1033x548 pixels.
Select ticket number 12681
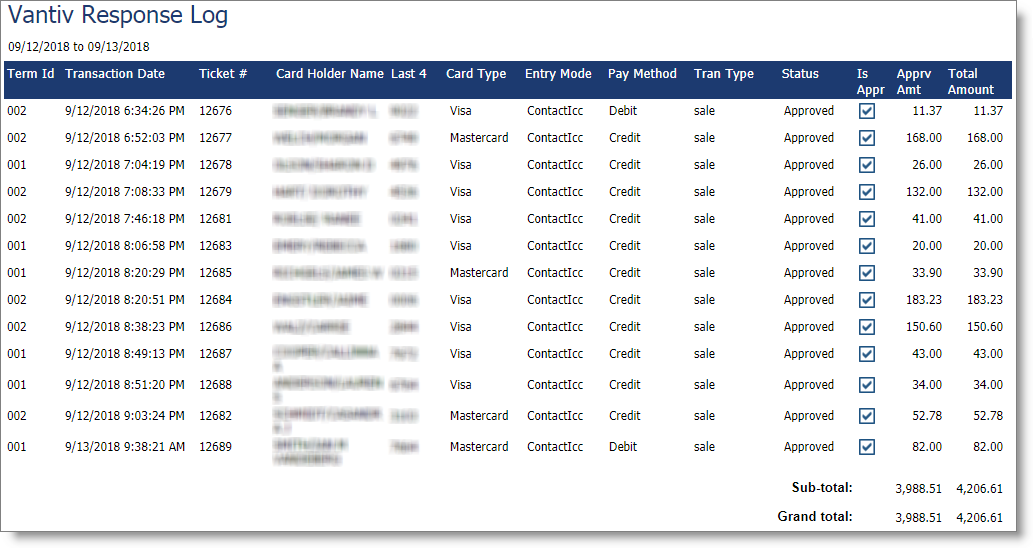point(215,219)
